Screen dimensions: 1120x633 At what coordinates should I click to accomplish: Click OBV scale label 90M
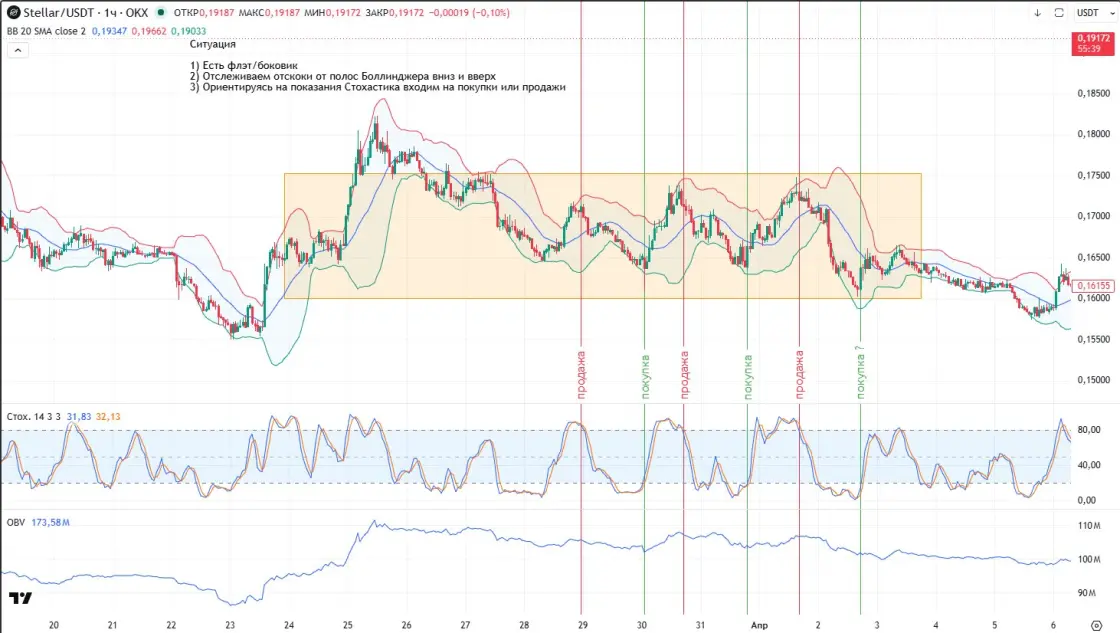tap(1086, 593)
